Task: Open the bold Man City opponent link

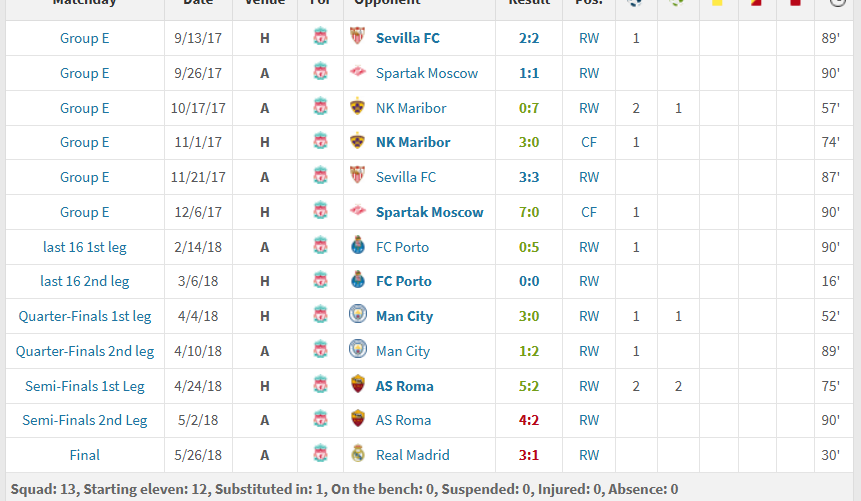Action: [404, 316]
